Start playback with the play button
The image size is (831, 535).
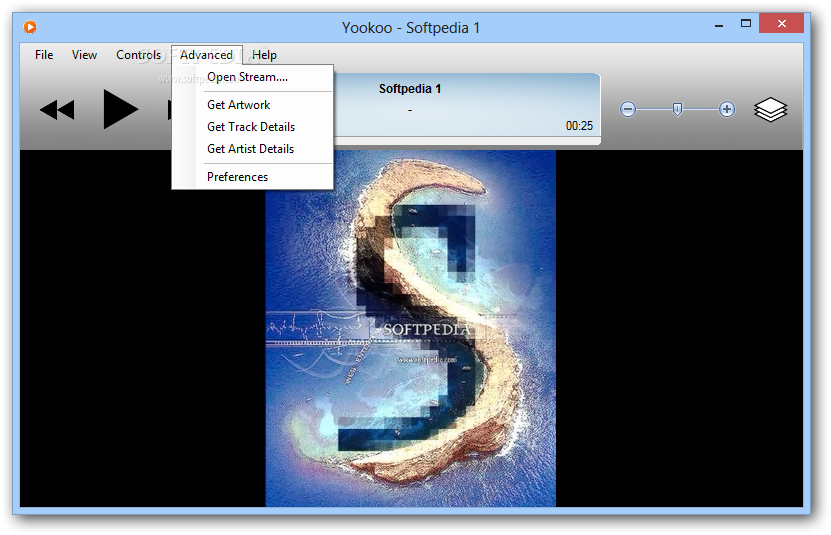[x=120, y=109]
